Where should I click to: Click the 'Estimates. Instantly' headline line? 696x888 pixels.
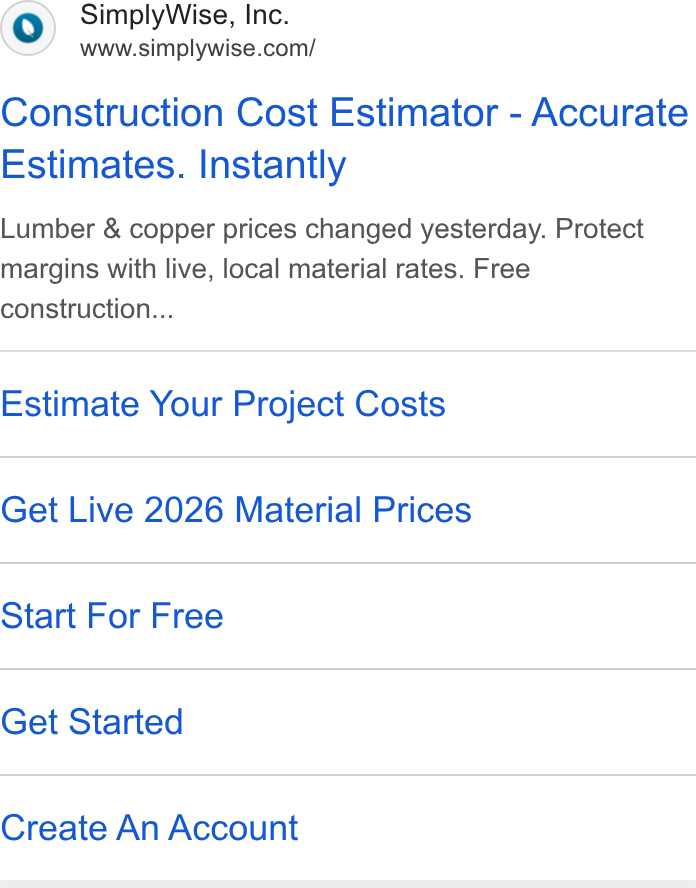coord(173,165)
